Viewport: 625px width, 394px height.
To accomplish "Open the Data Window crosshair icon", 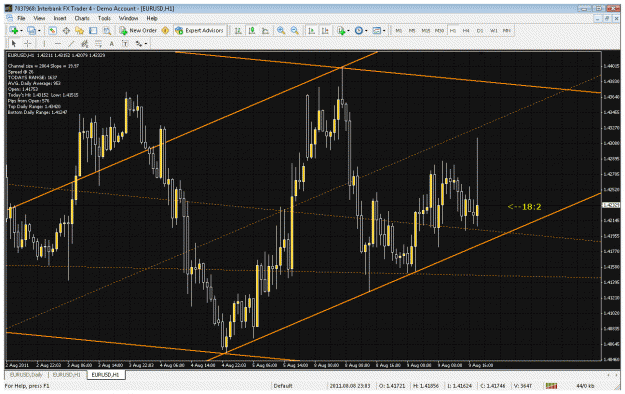I will (x=66, y=31).
